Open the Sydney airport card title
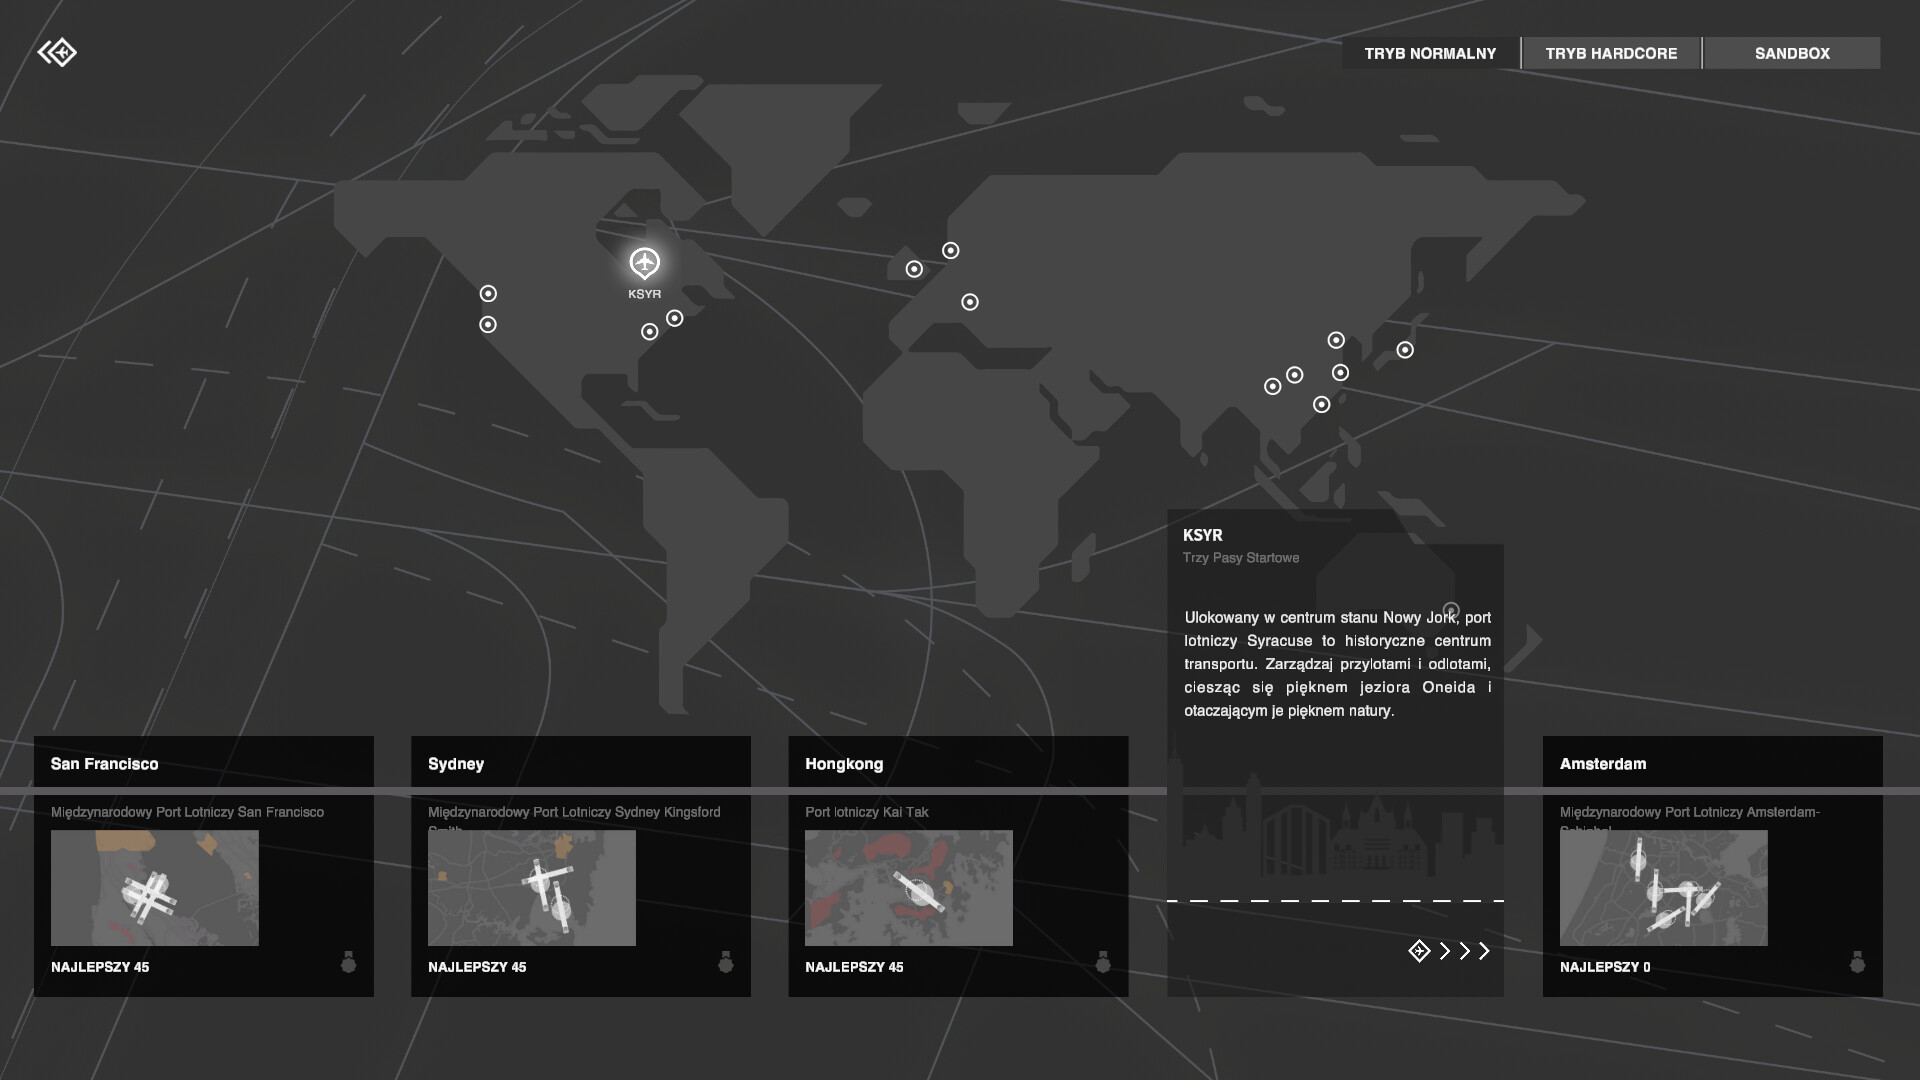Viewport: 1920px width, 1080px height. [x=456, y=764]
